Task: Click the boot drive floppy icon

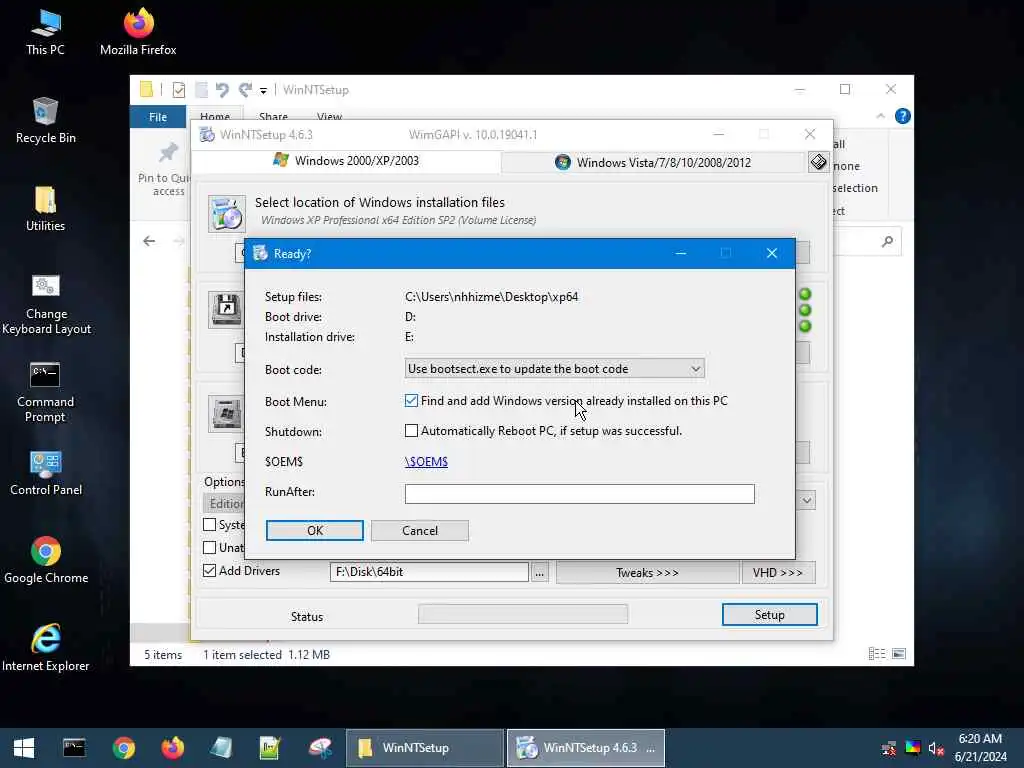Action: click(227, 308)
